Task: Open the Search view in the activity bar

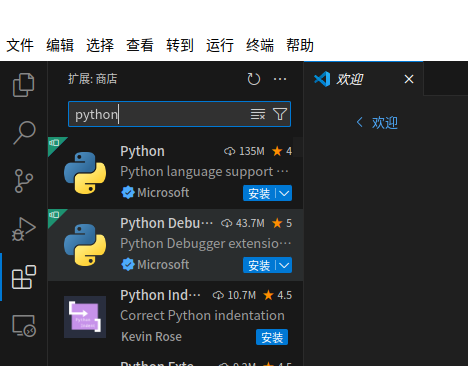Action: 24,133
